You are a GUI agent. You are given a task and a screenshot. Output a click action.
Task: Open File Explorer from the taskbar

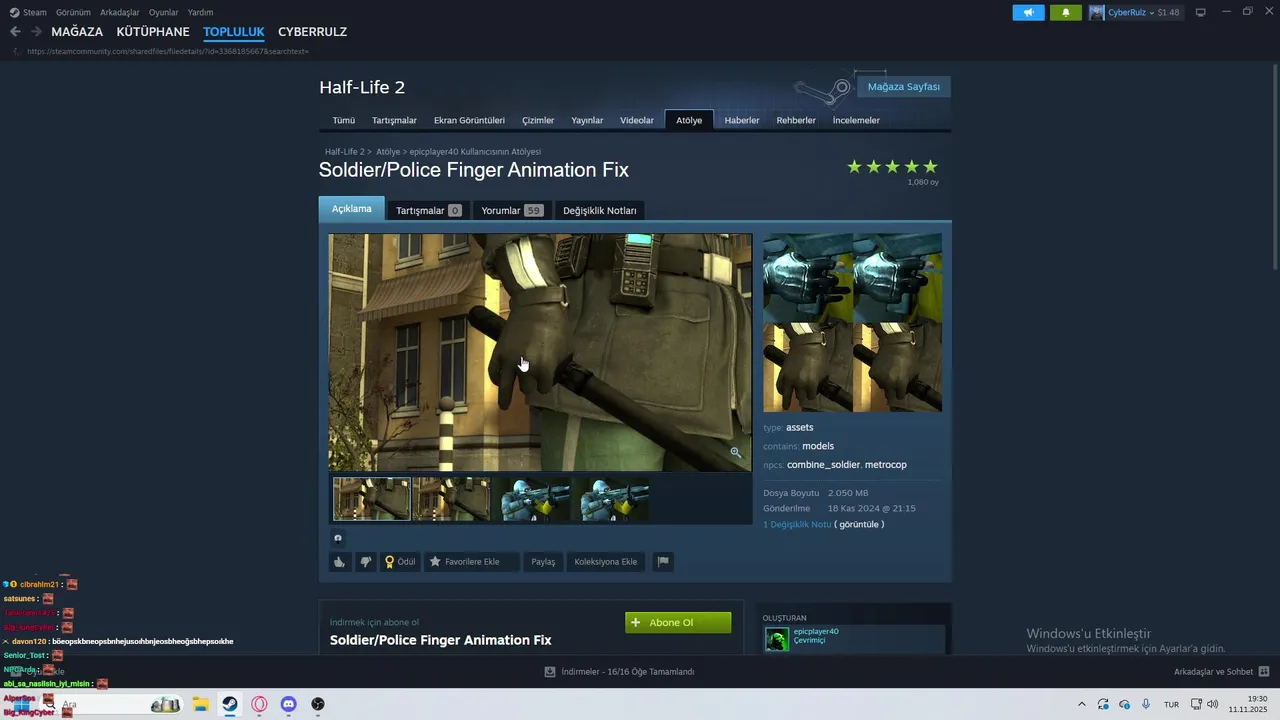click(x=200, y=704)
